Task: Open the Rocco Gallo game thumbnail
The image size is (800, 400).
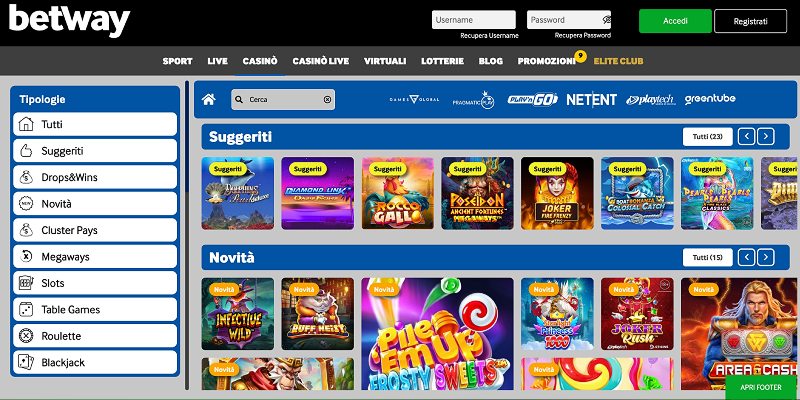Action: [397, 193]
